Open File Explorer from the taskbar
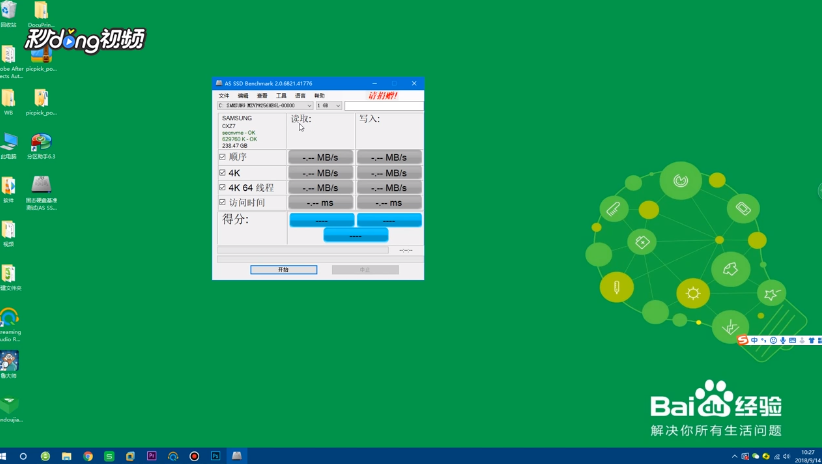The image size is (822, 464). [67, 456]
